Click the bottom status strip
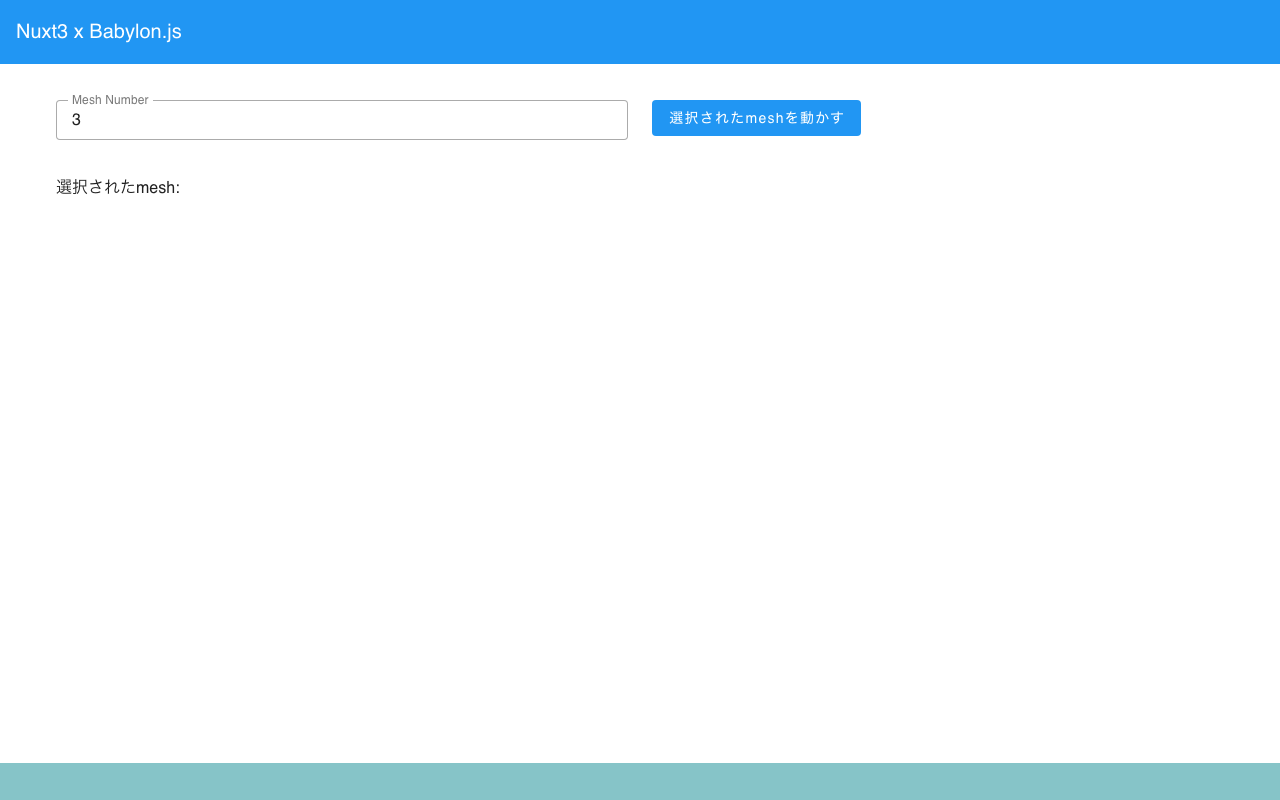Viewport: 1280px width, 800px height. (640, 780)
